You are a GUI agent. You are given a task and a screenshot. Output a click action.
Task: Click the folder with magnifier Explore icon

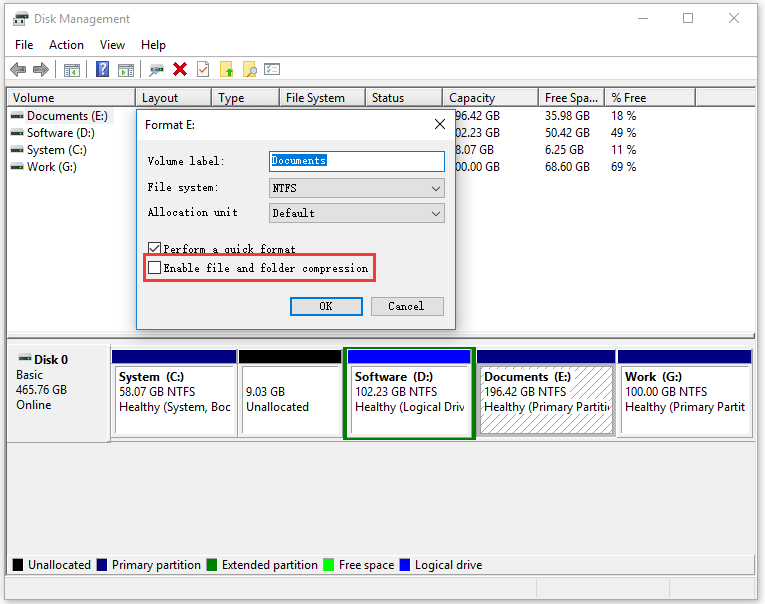249,69
